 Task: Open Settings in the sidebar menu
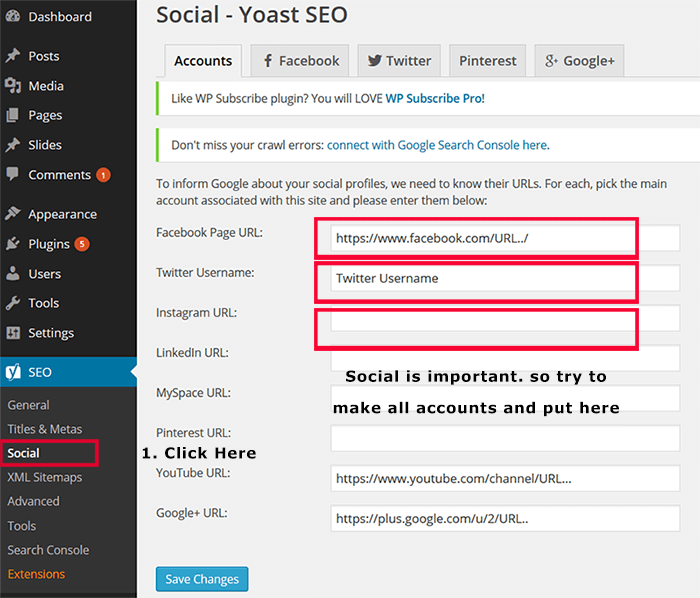click(68, 333)
